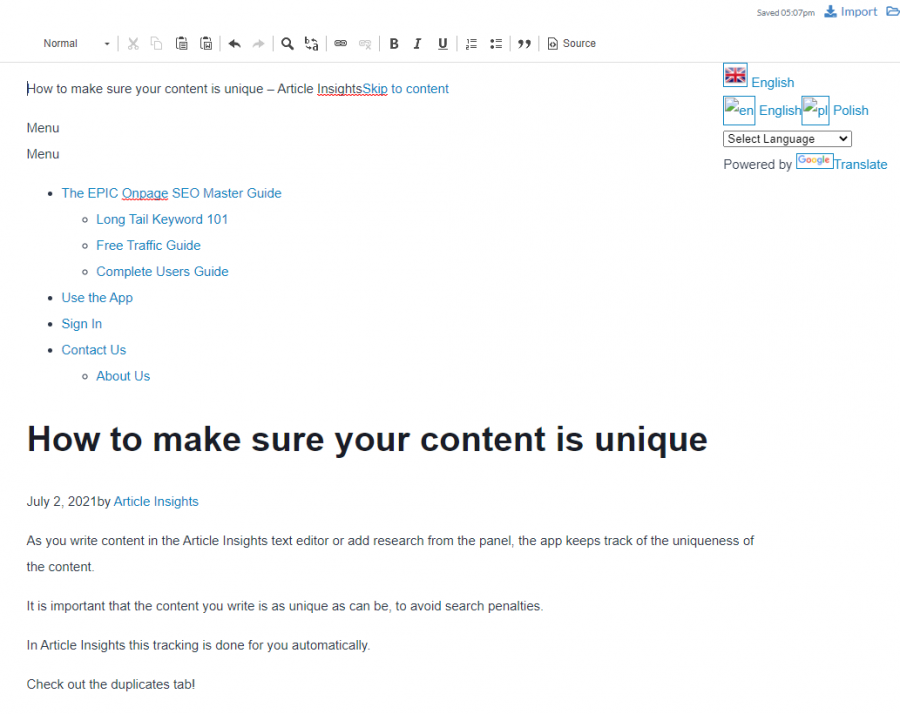Open the About Us link
Screen dimensions: 900x714
[x=123, y=376]
